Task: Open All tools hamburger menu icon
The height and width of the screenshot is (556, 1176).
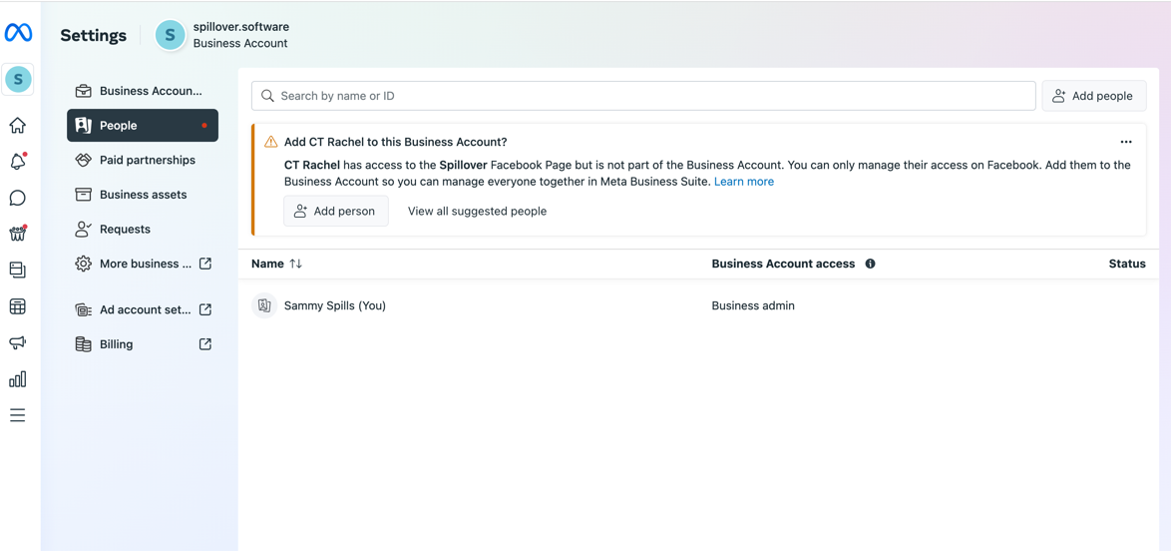Action: pyautogui.click(x=17, y=415)
